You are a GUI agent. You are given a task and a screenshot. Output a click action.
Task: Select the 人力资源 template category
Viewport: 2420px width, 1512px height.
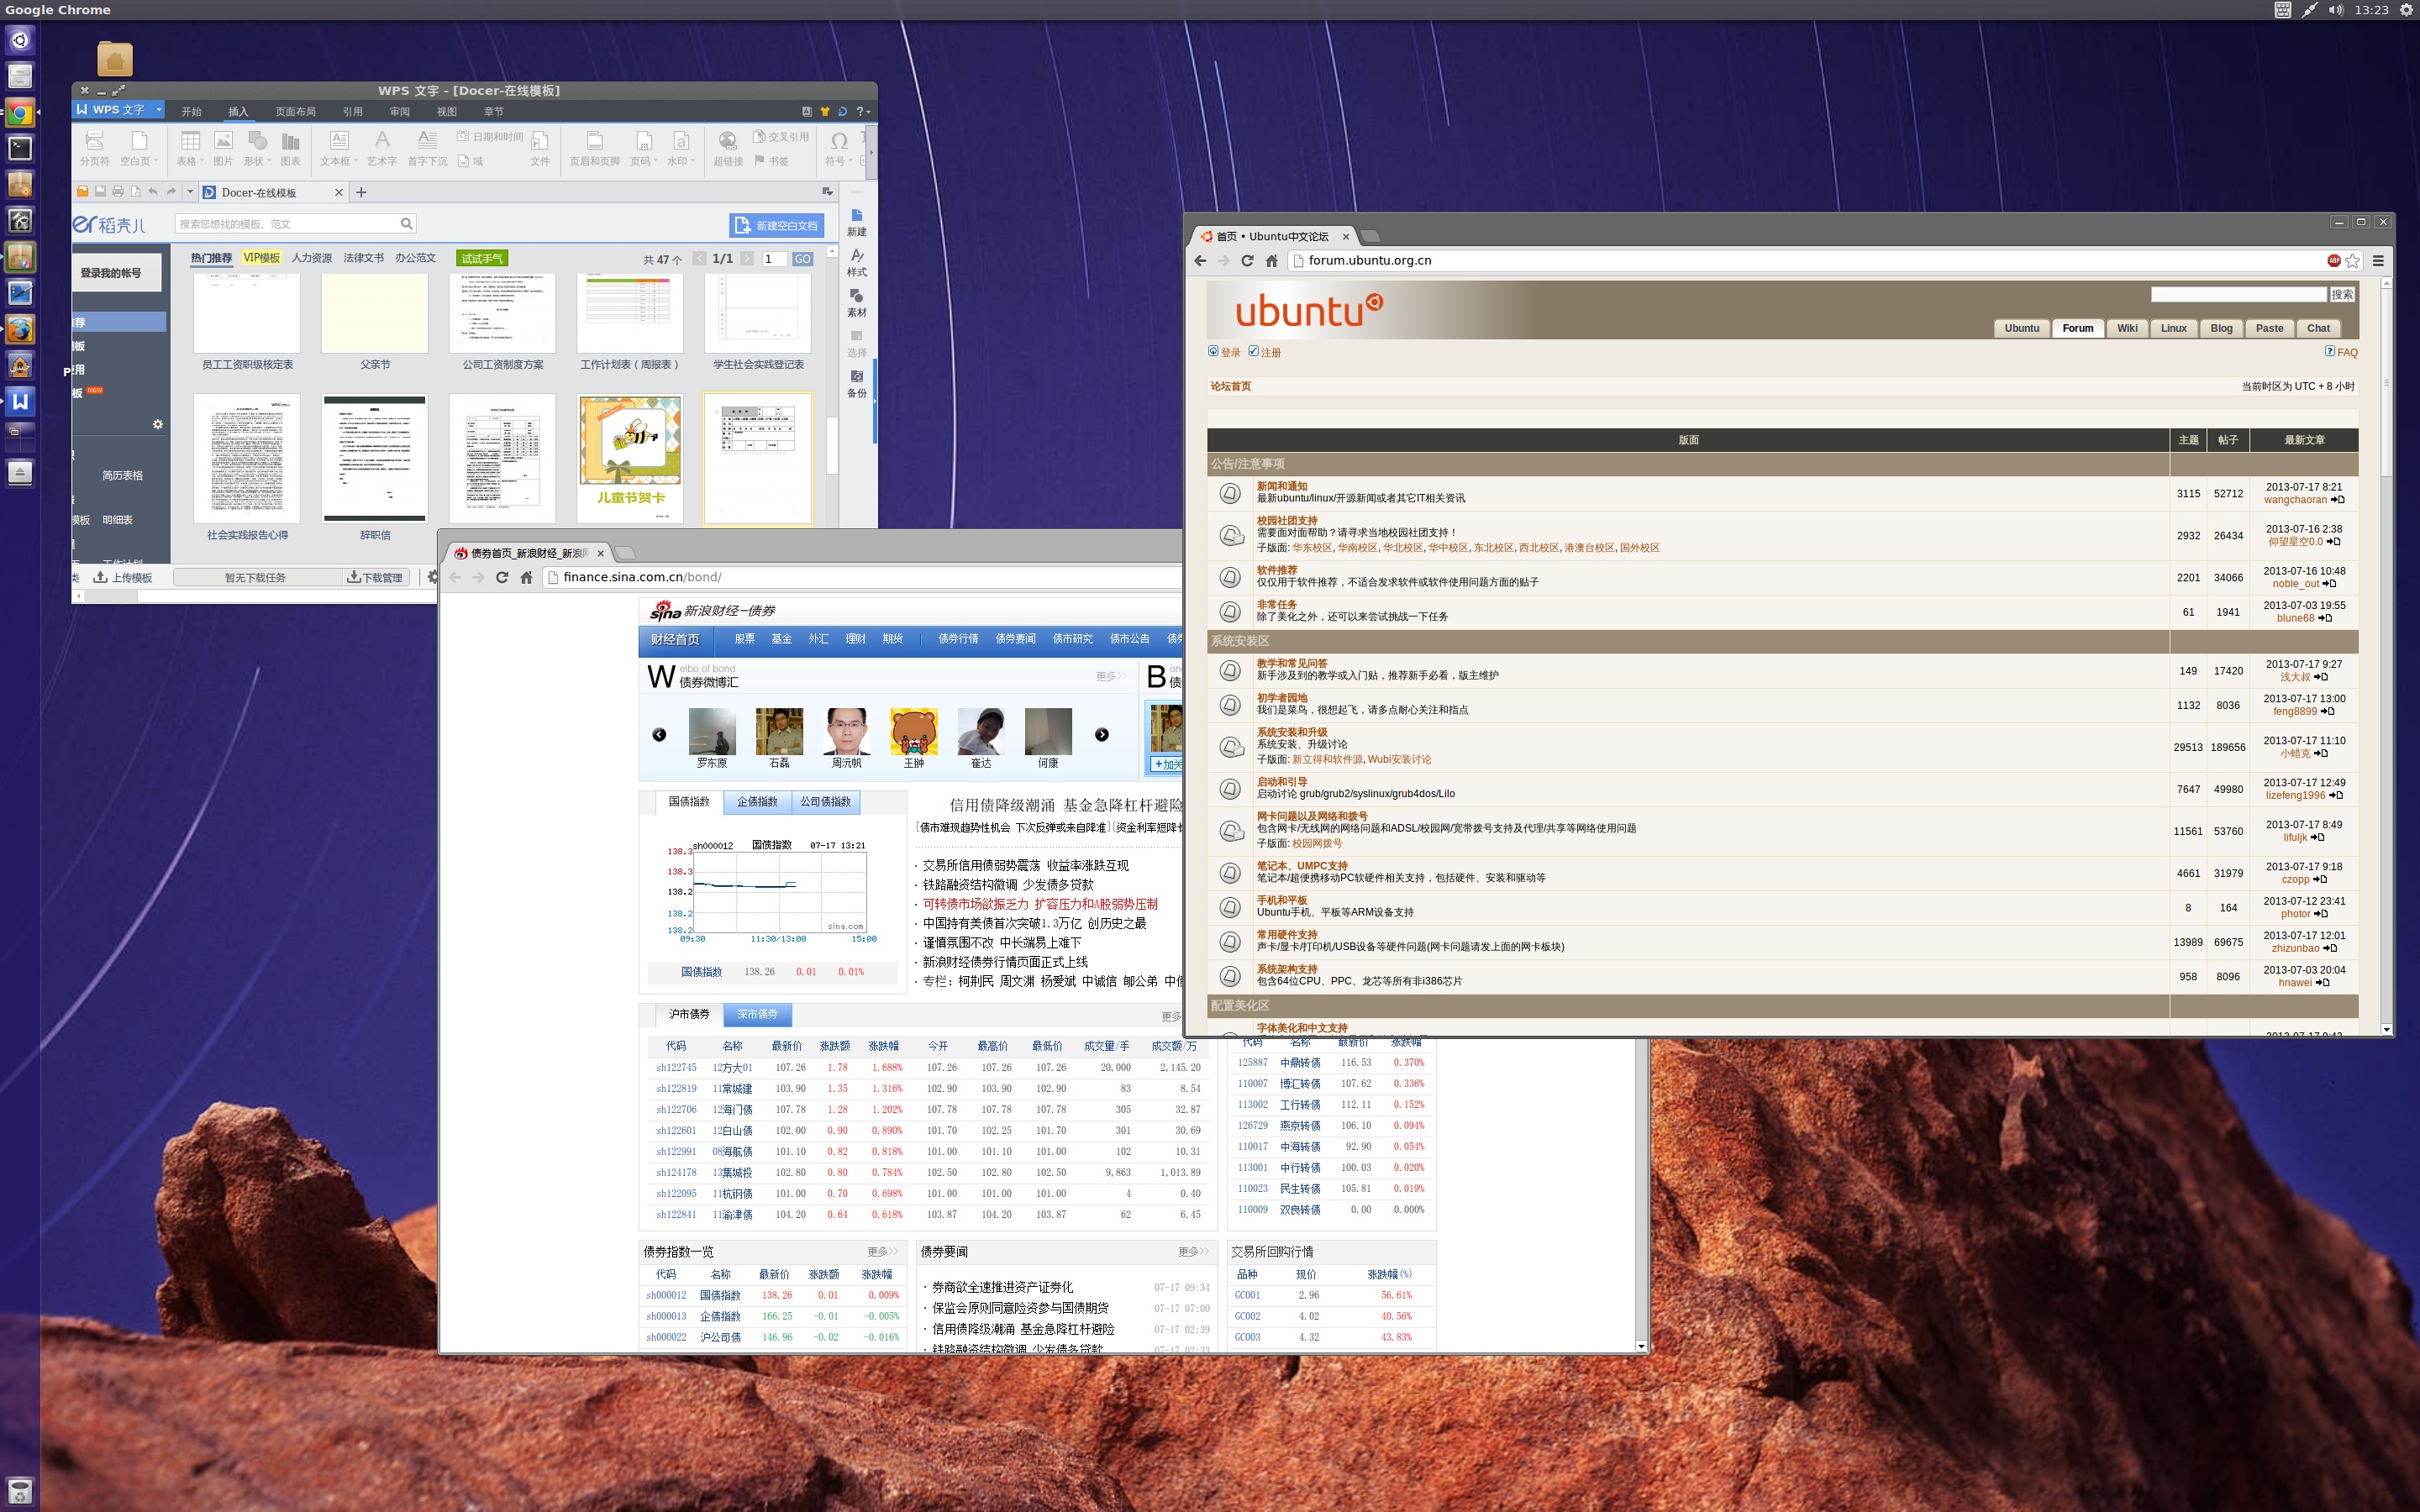pos(311,258)
